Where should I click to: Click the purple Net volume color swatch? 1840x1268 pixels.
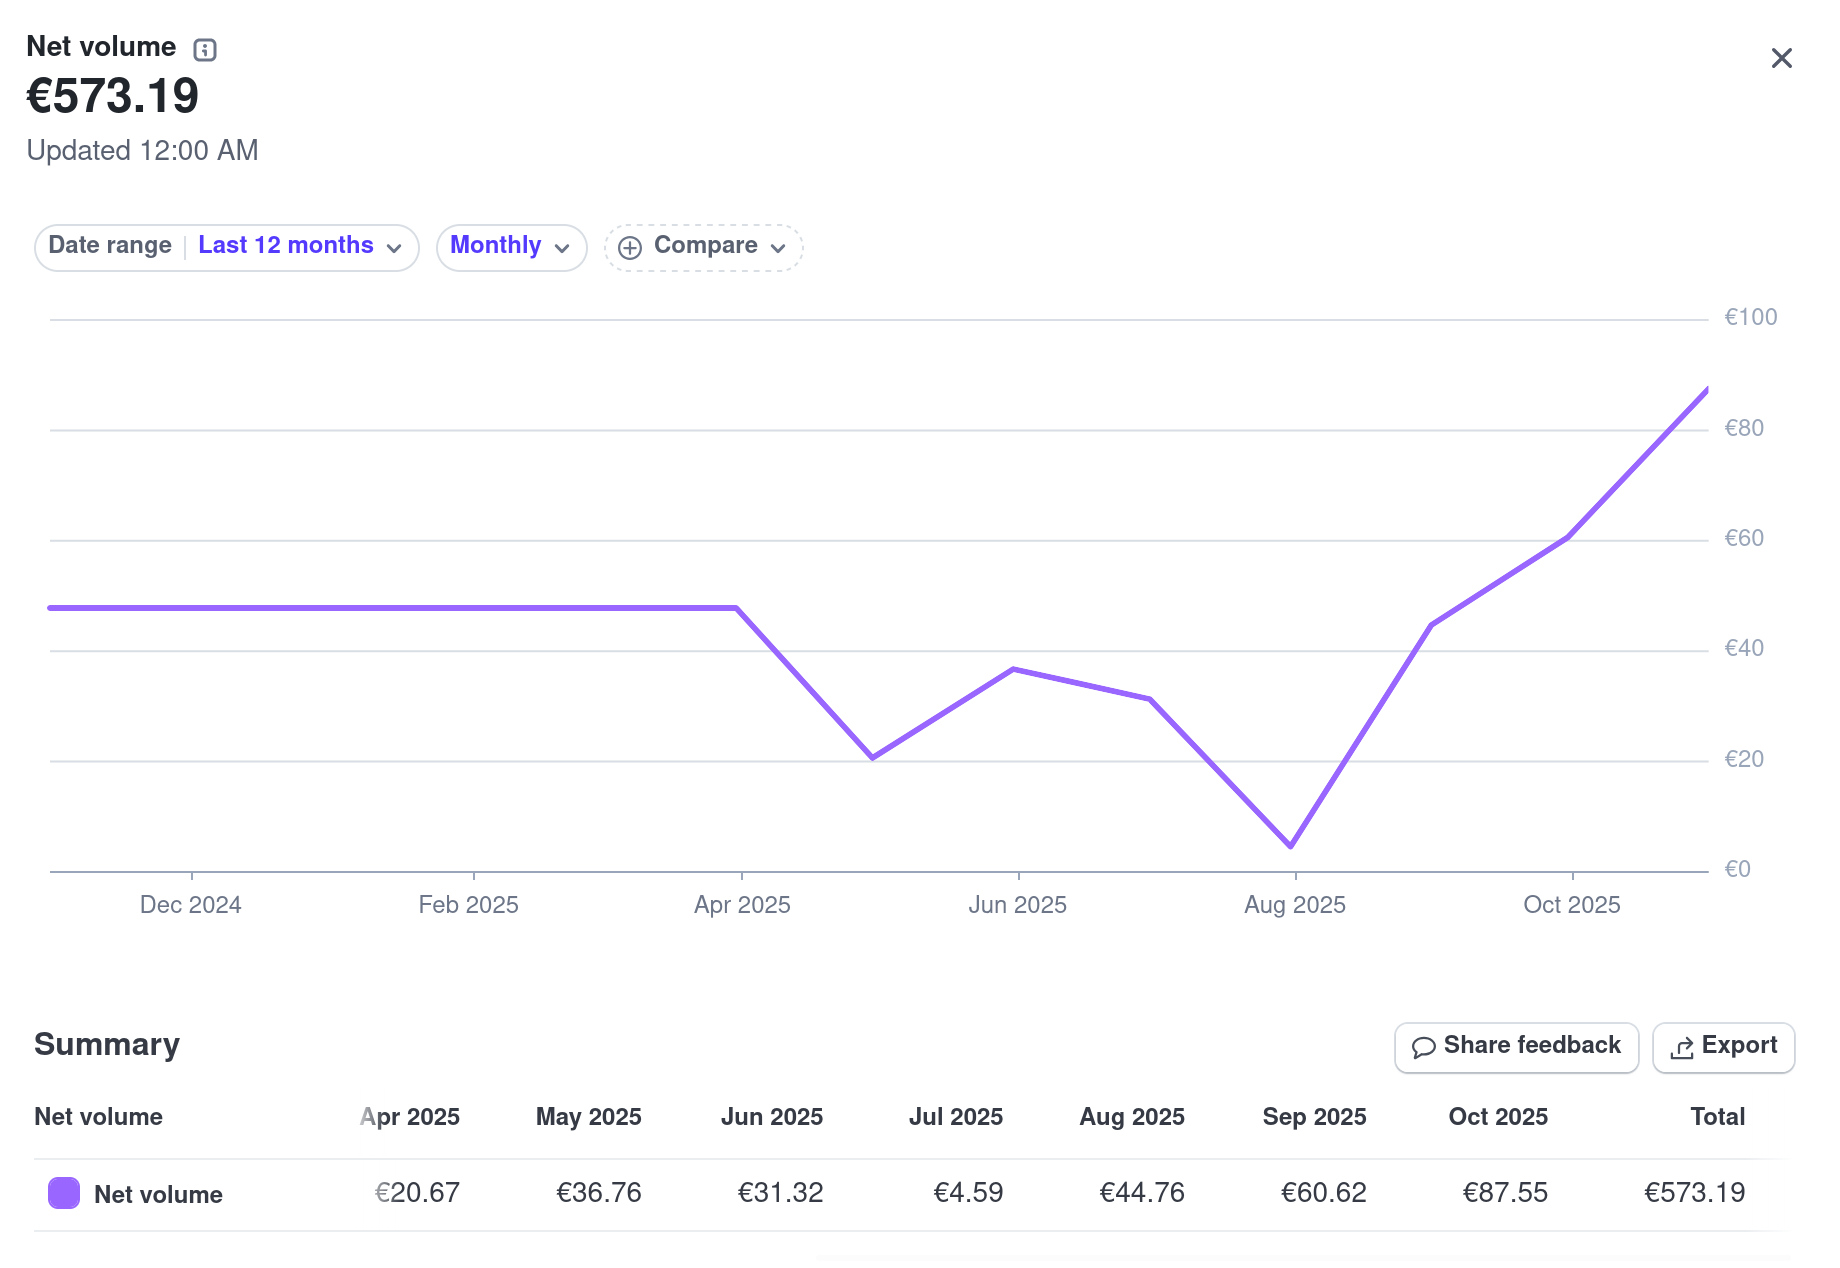[64, 1193]
